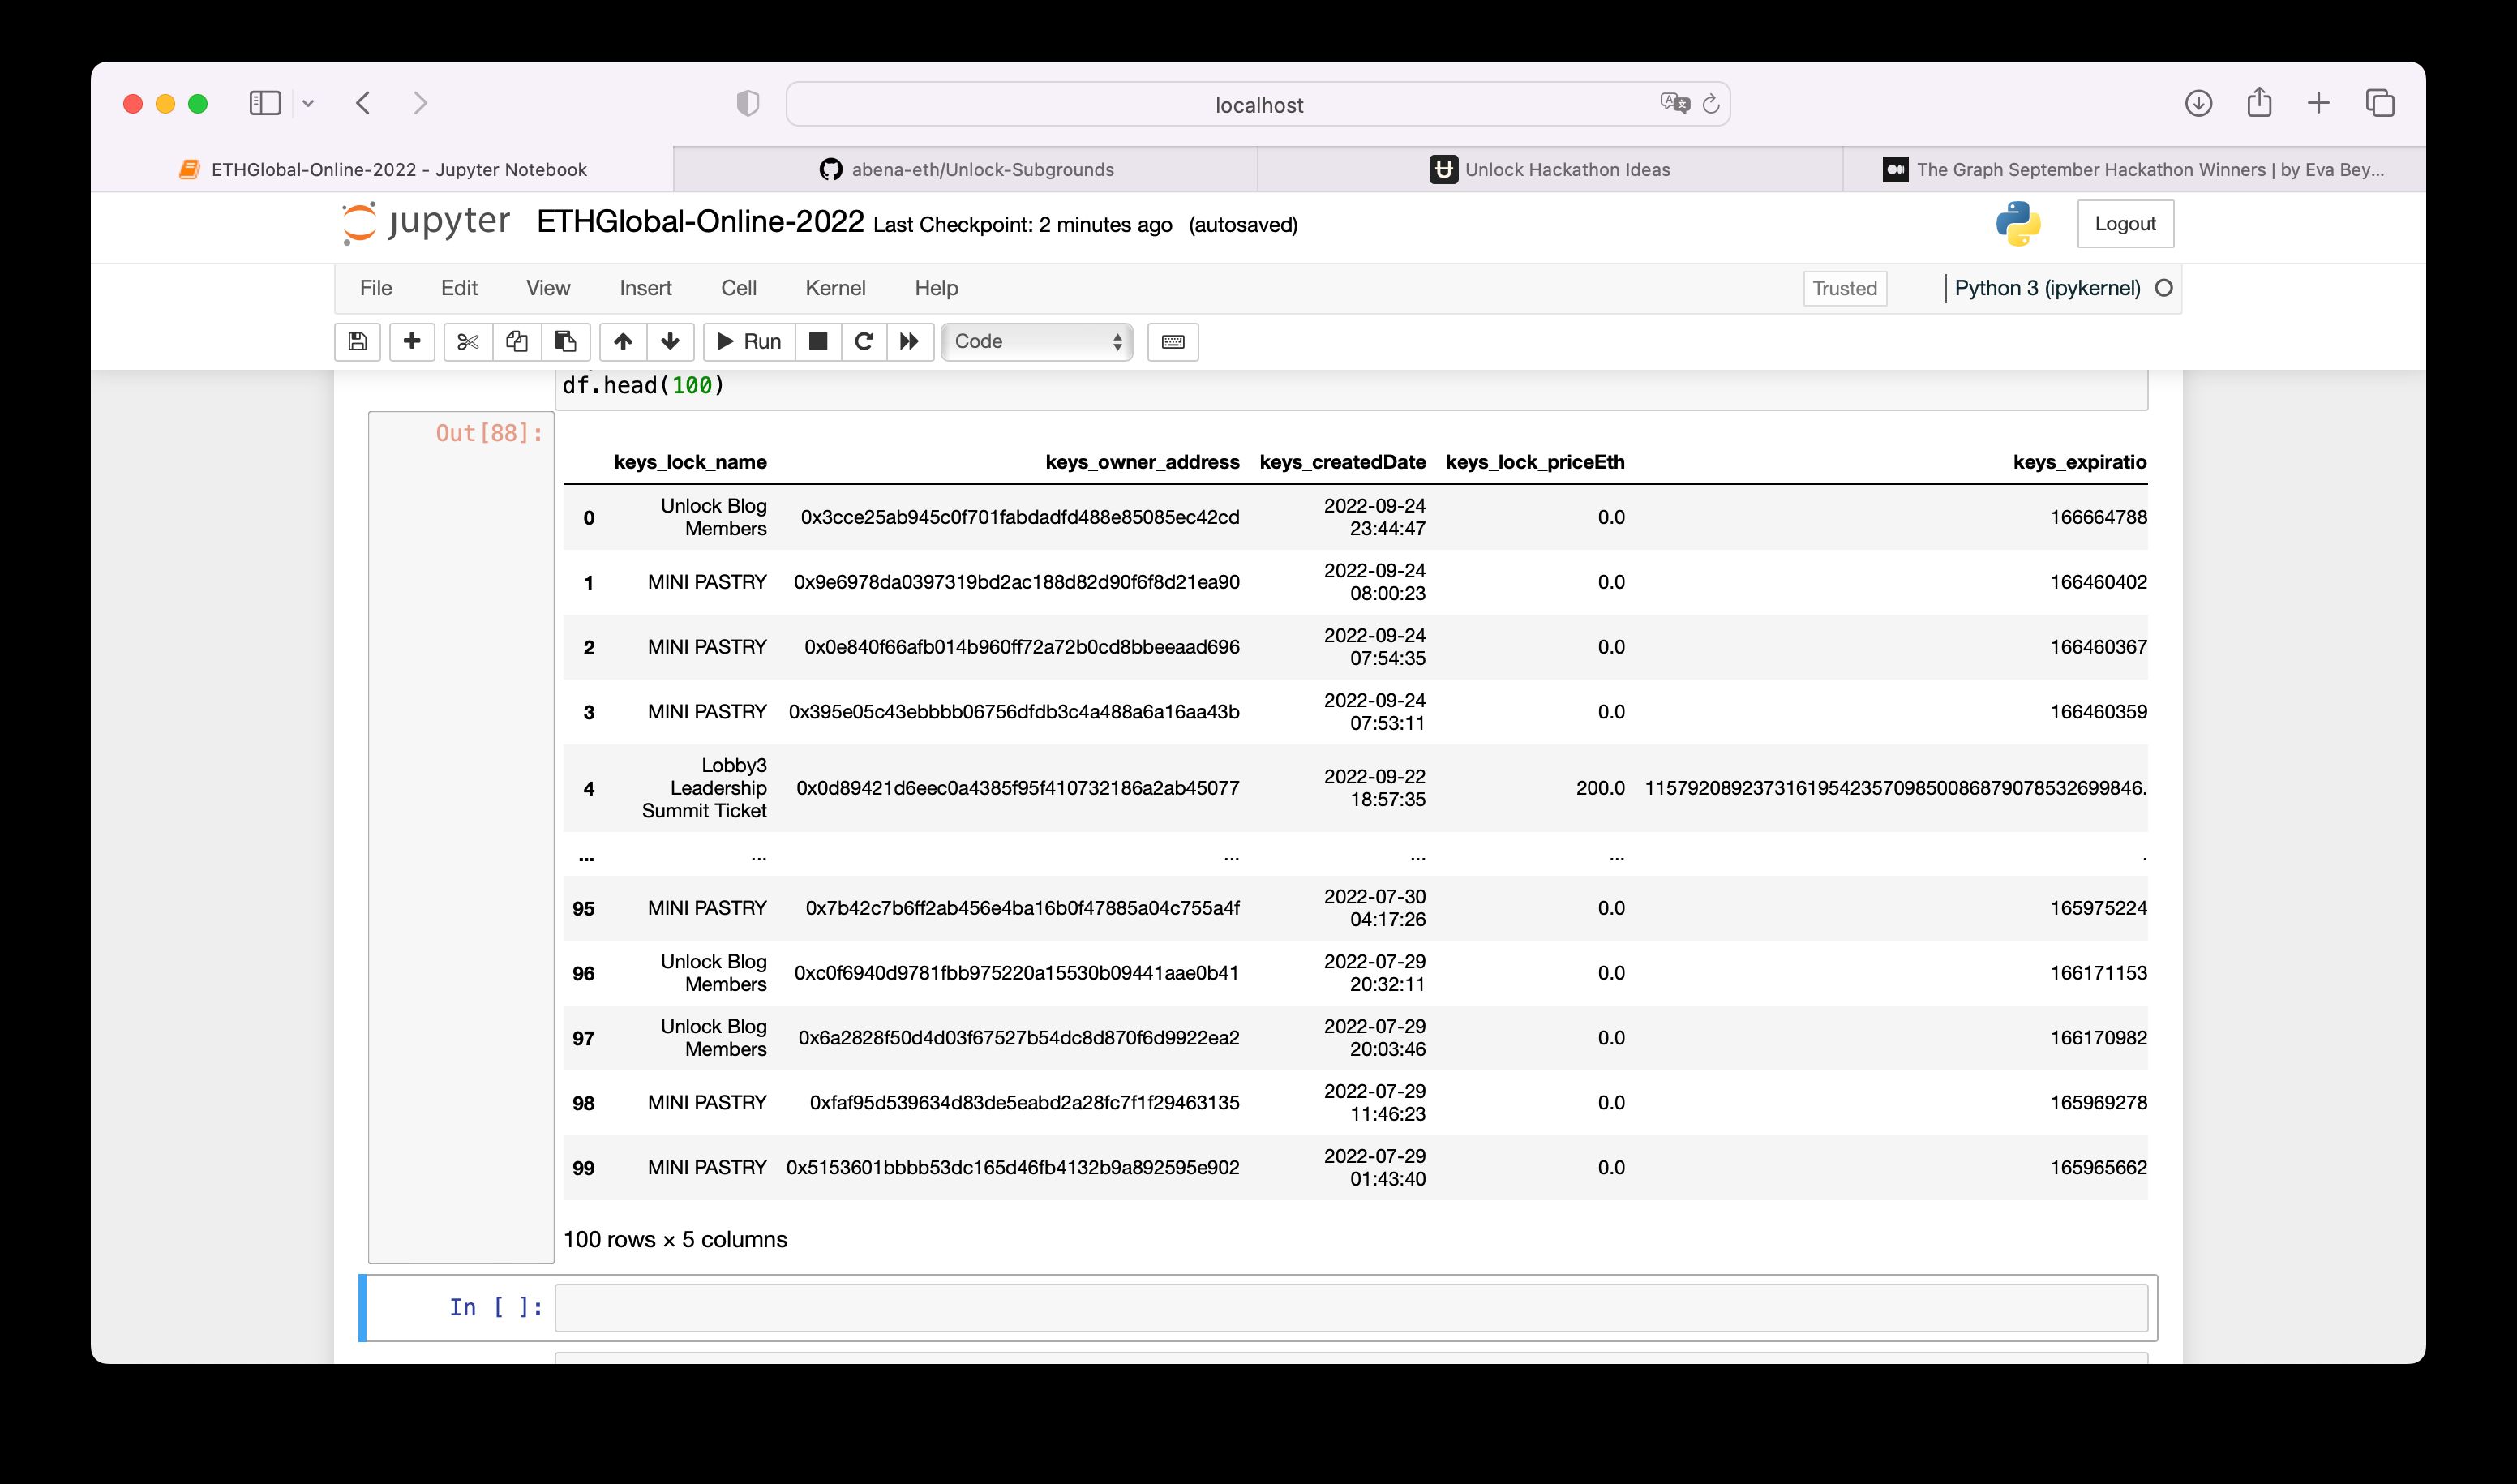The height and width of the screenshot is (1484, 2517).
Task: Move selected cell up arrow
Action: 623,342
